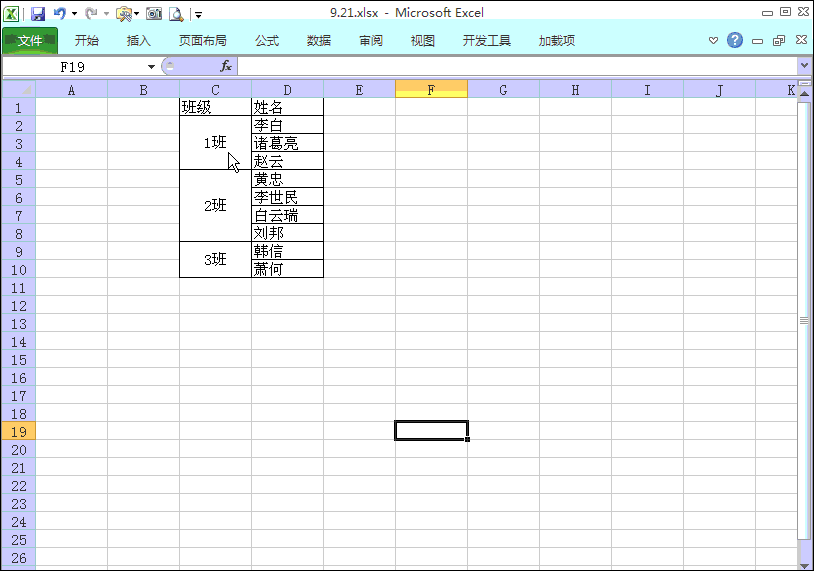The height and width of the screenshot is (571, 814).
Task: Select the merged cell 1班
Action: click(215, 143)
